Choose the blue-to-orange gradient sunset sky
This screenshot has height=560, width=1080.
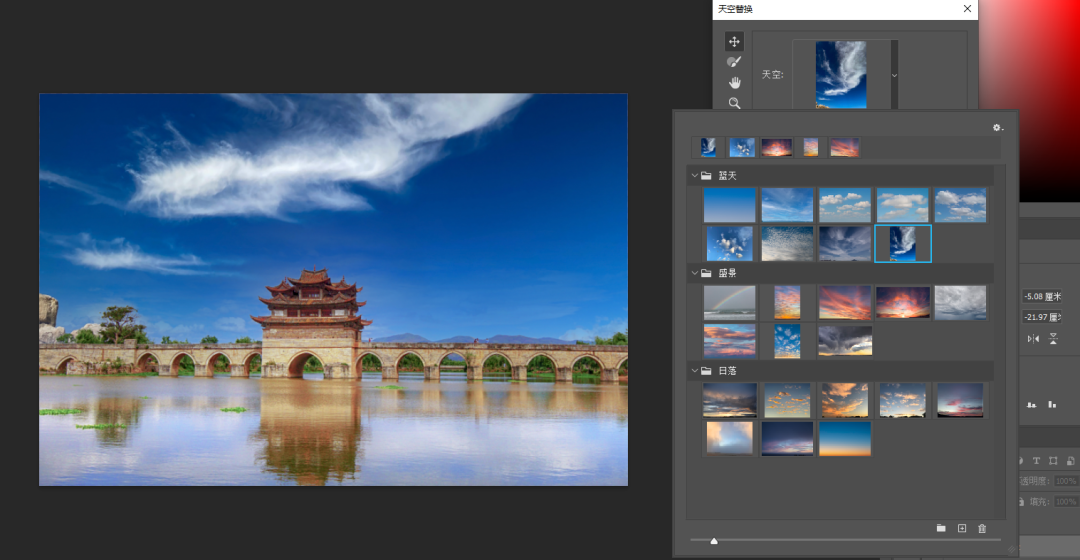click(845, 438)
